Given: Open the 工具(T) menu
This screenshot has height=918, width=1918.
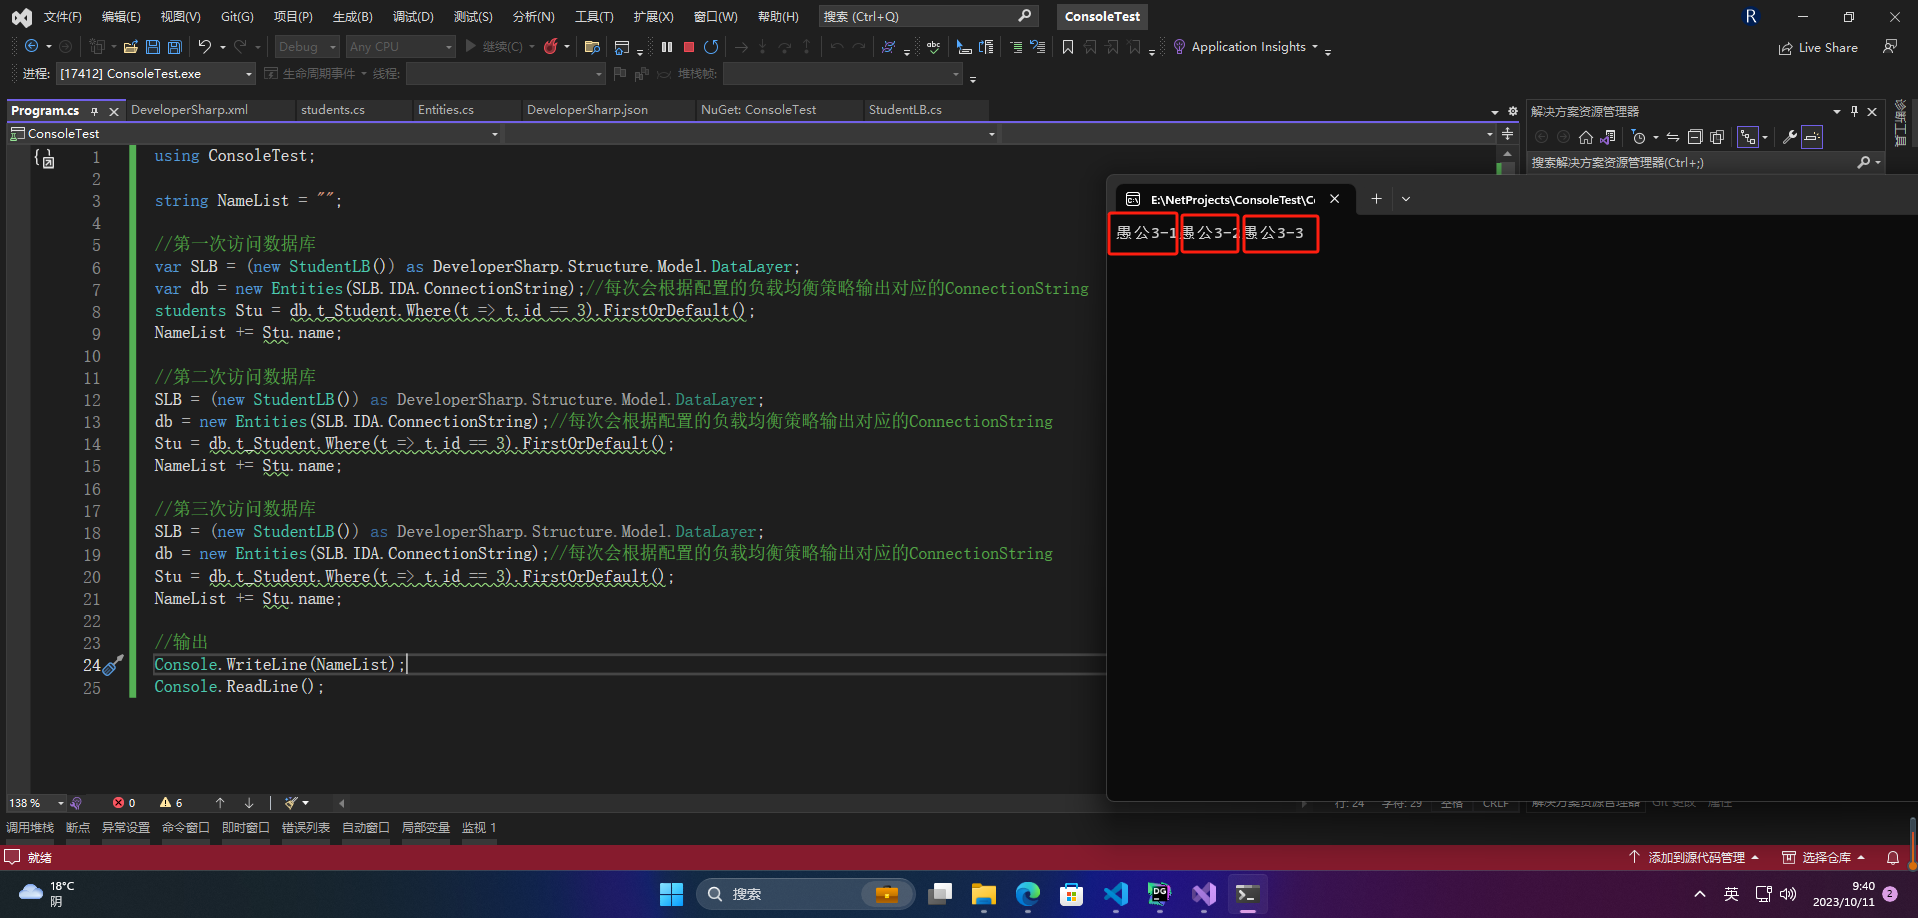Looking at the screenshot, I should 594,17.
